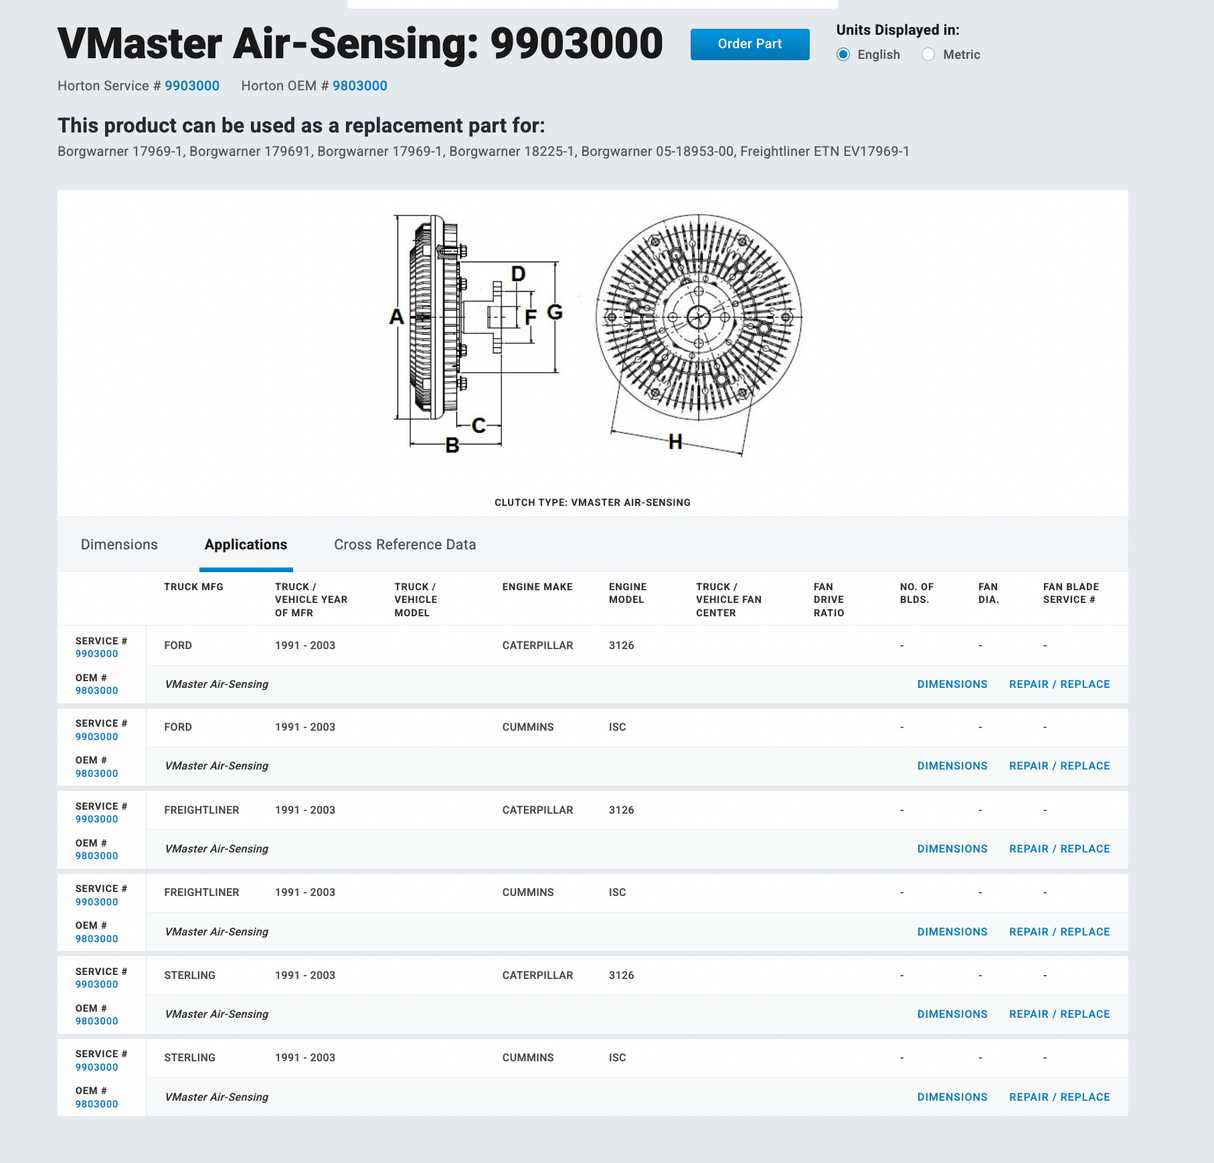
Task: Open REPAIR / REPLACE in the first row
Action: point(1059,684)
